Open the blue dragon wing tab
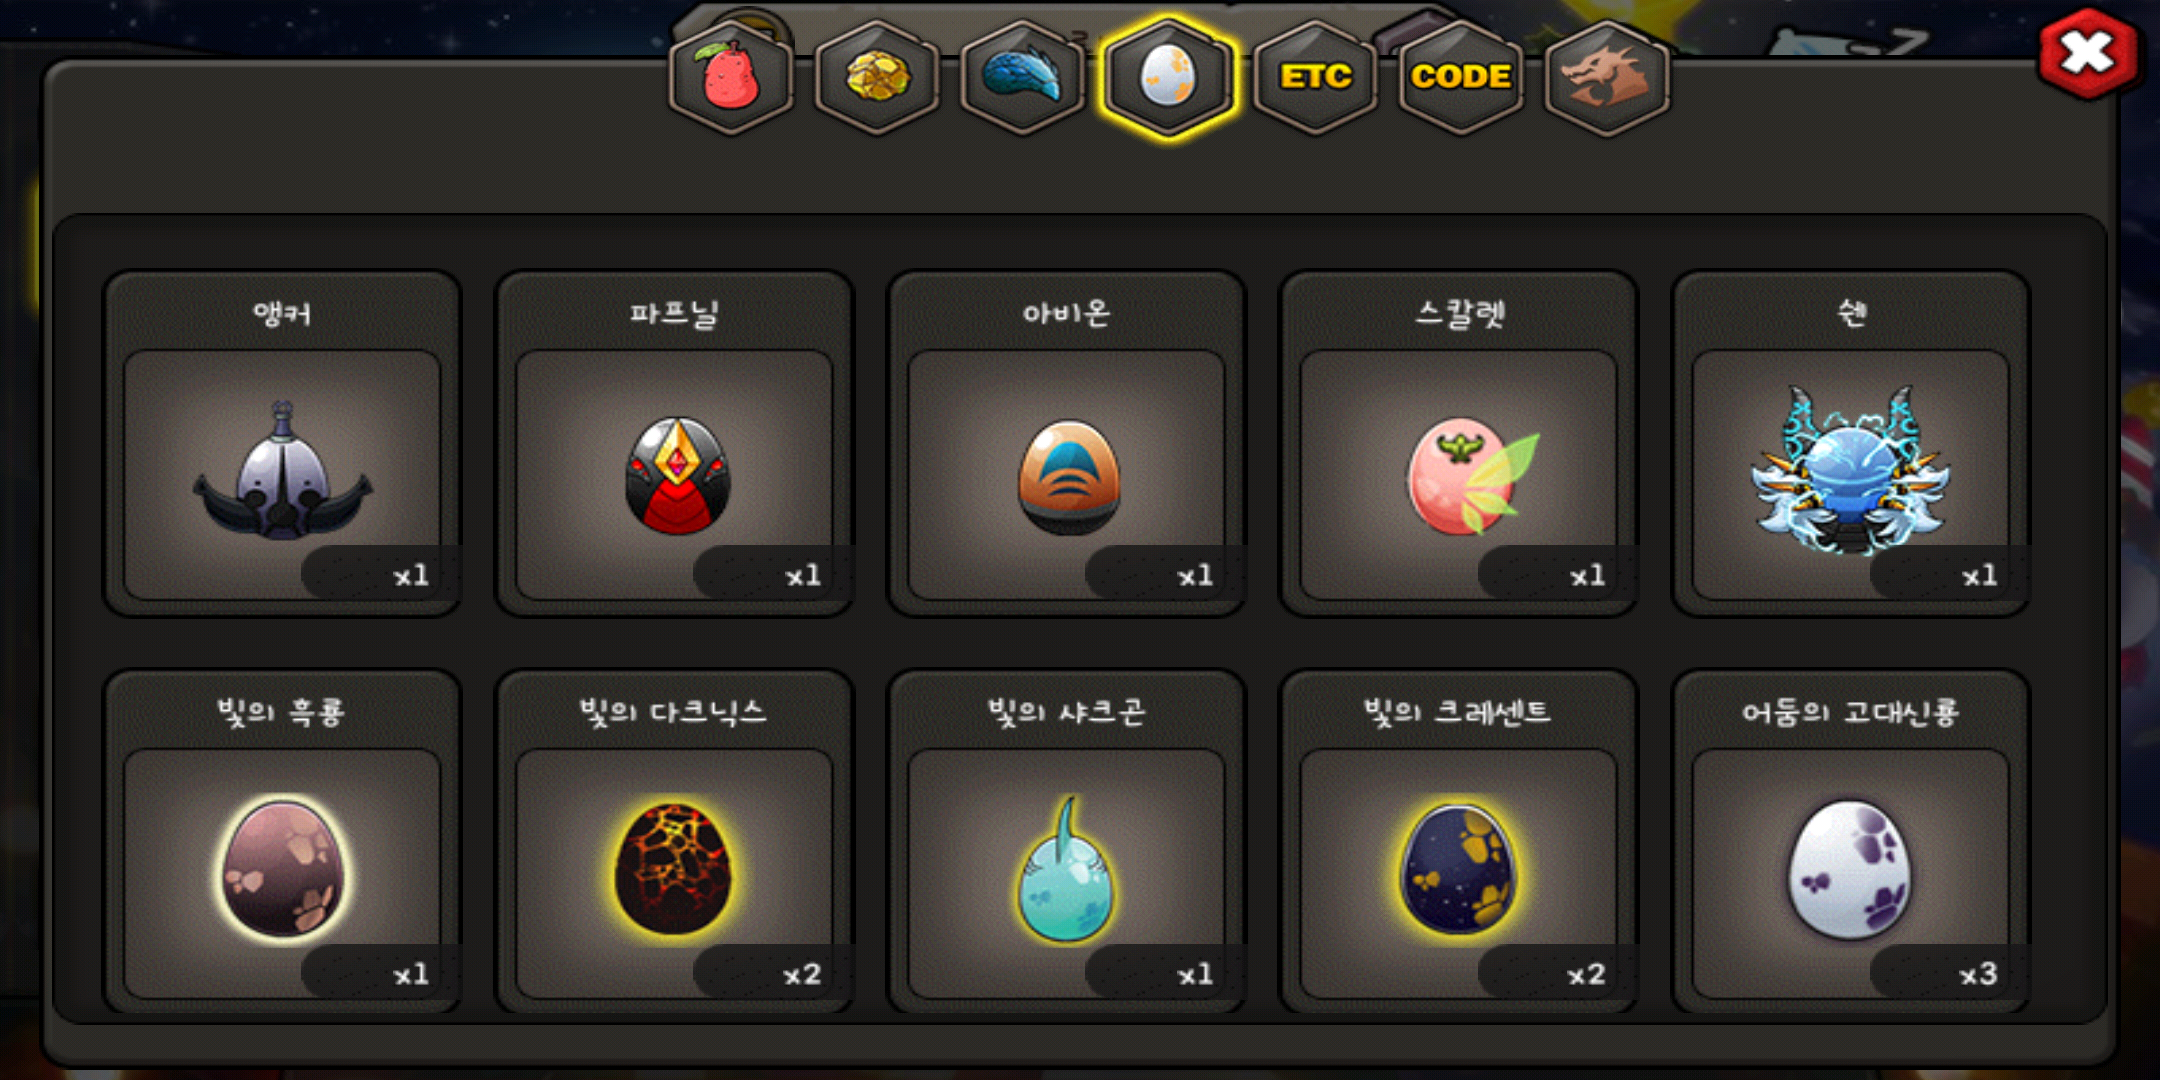The height and width of the screenshot is (1080, 2160). [x=1022, y=77]
